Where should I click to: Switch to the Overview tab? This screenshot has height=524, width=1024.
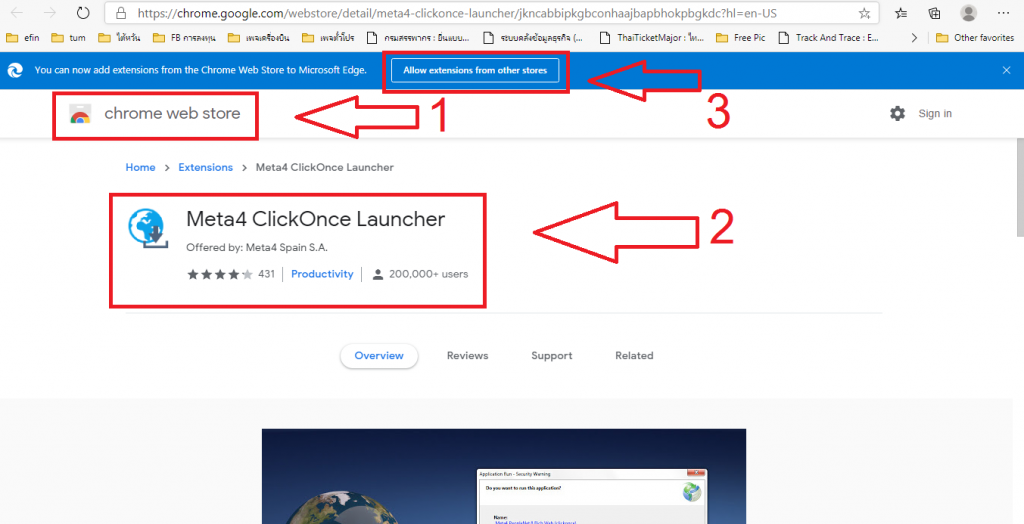[379, 356]
